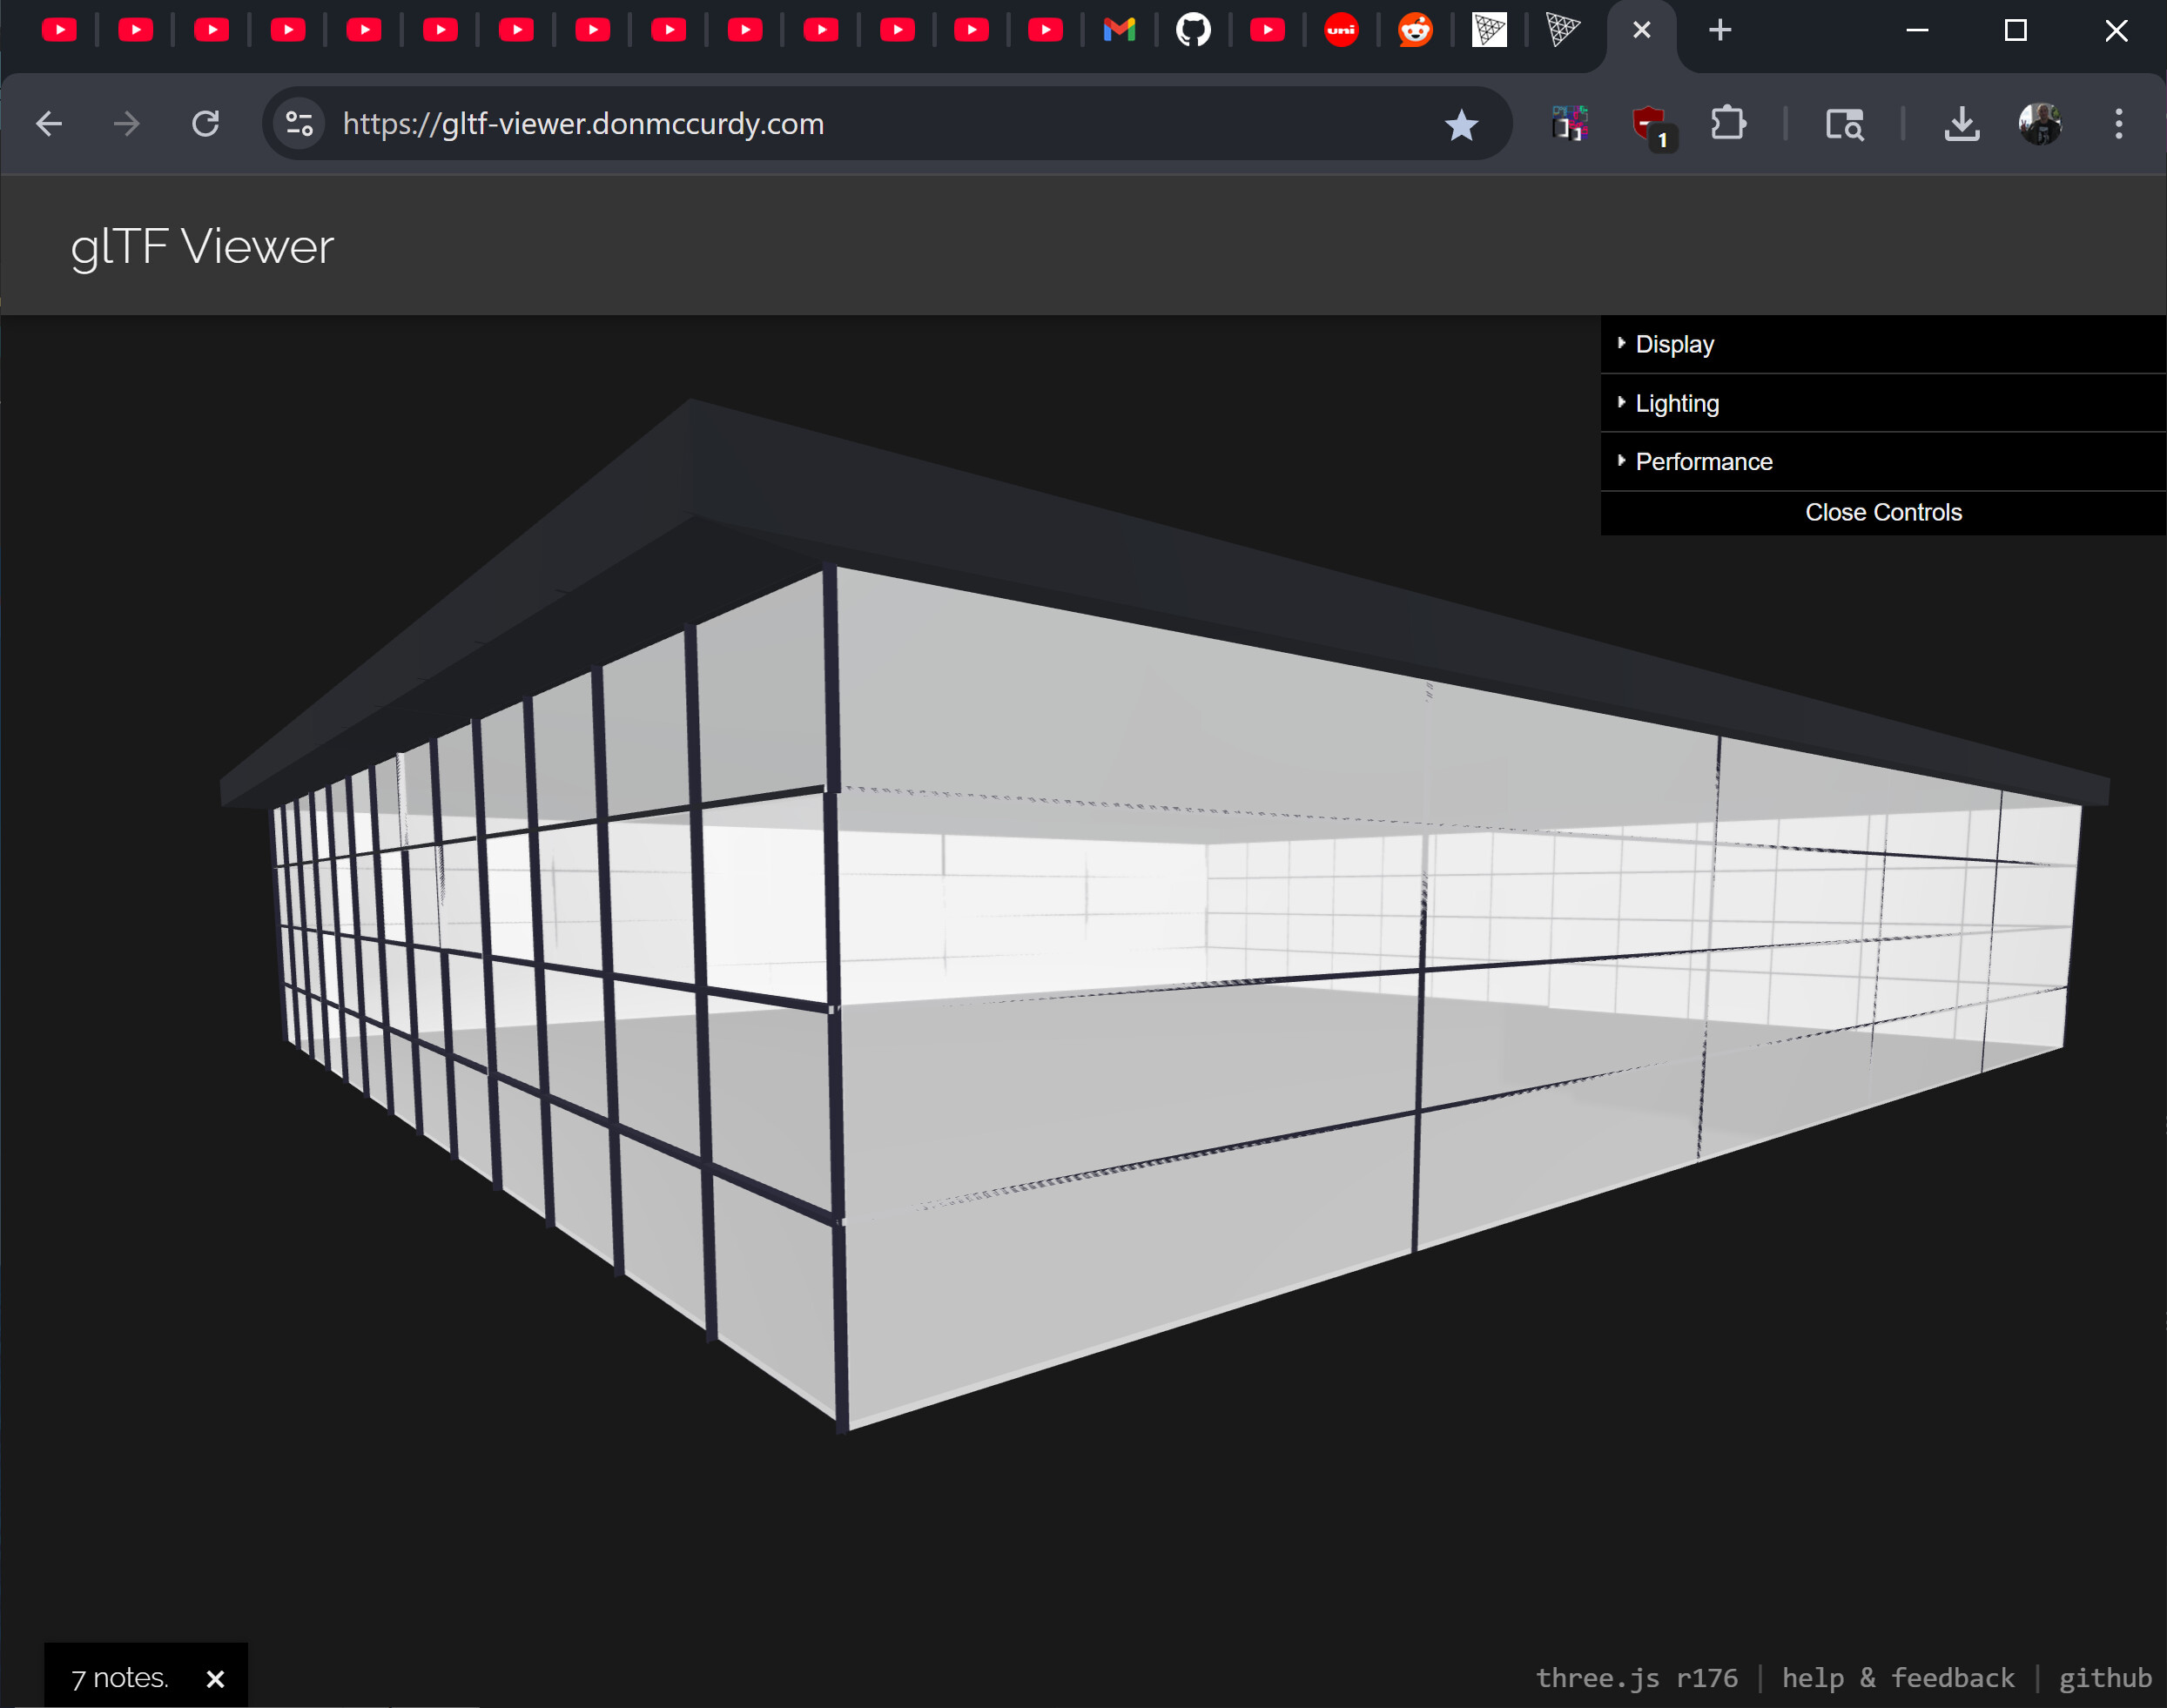
Task: Dismiss the 7 notes popup
Action: [x=215, y=1679]
